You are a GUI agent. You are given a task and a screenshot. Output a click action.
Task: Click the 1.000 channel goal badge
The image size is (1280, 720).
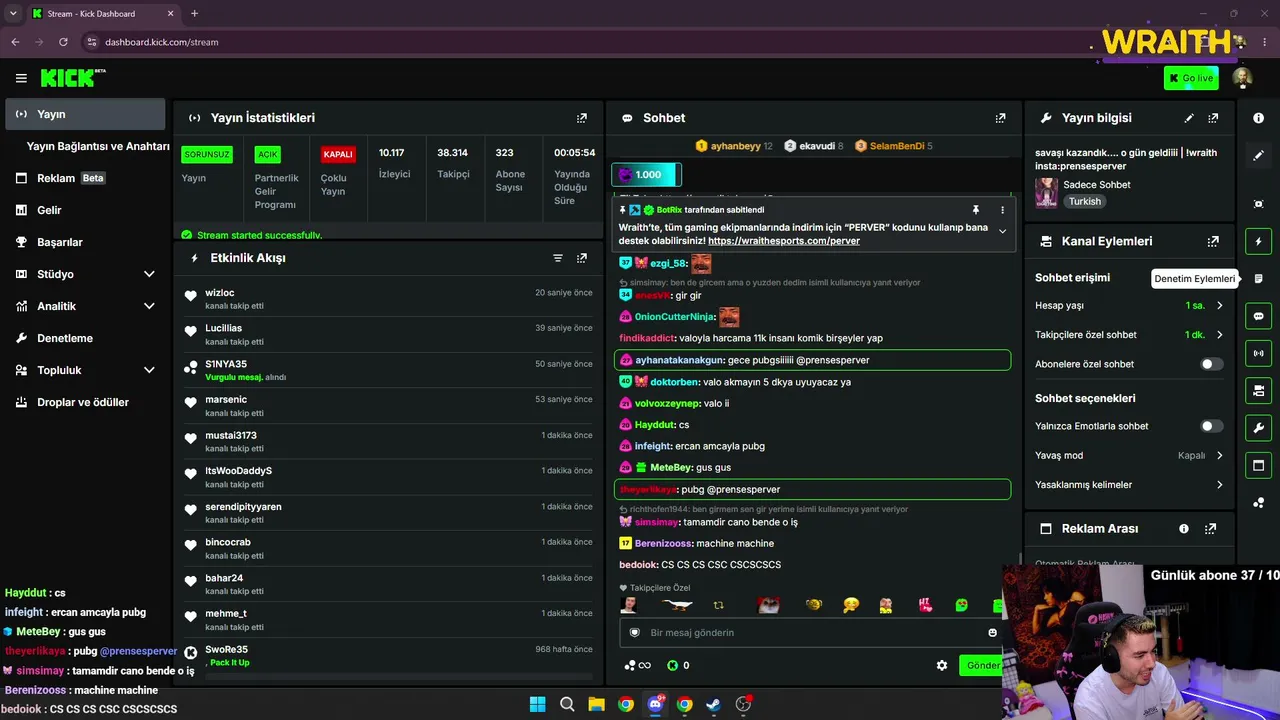tap(647, 175)
